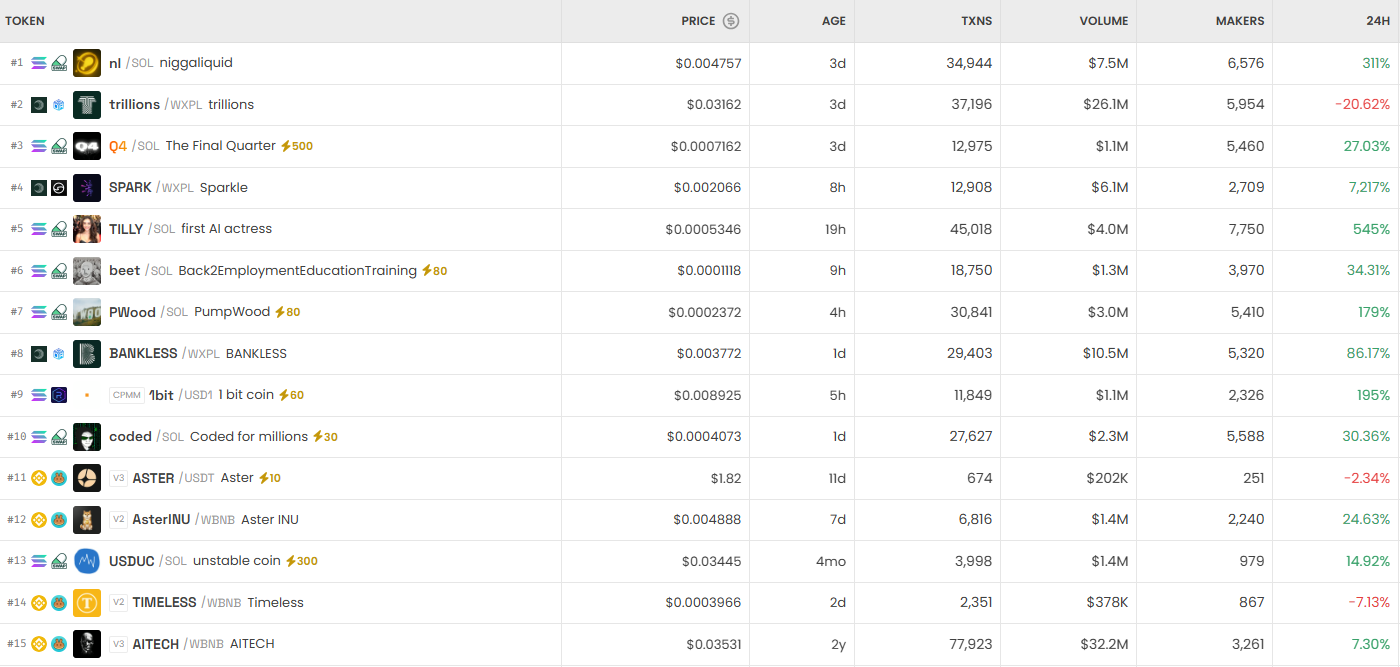The image size is (1400, 667).
Task: Click the 5,320 makers for BANKLESS
Action: 1246,354
